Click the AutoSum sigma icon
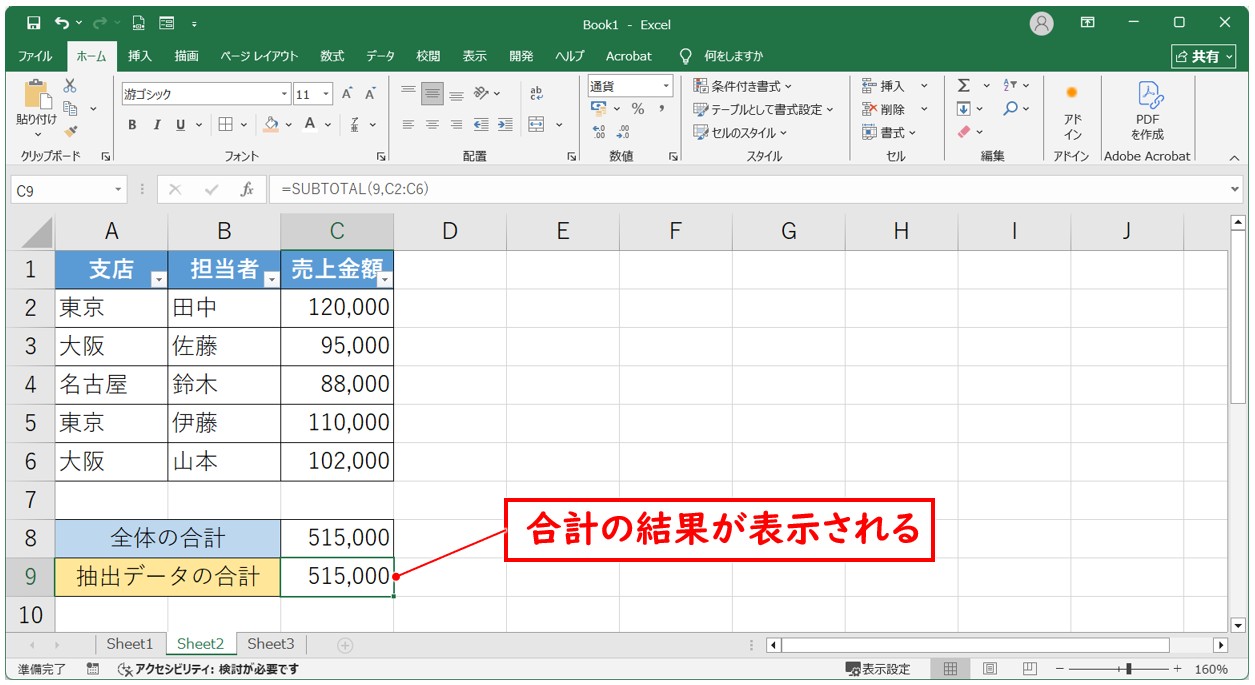 point(963,86)
